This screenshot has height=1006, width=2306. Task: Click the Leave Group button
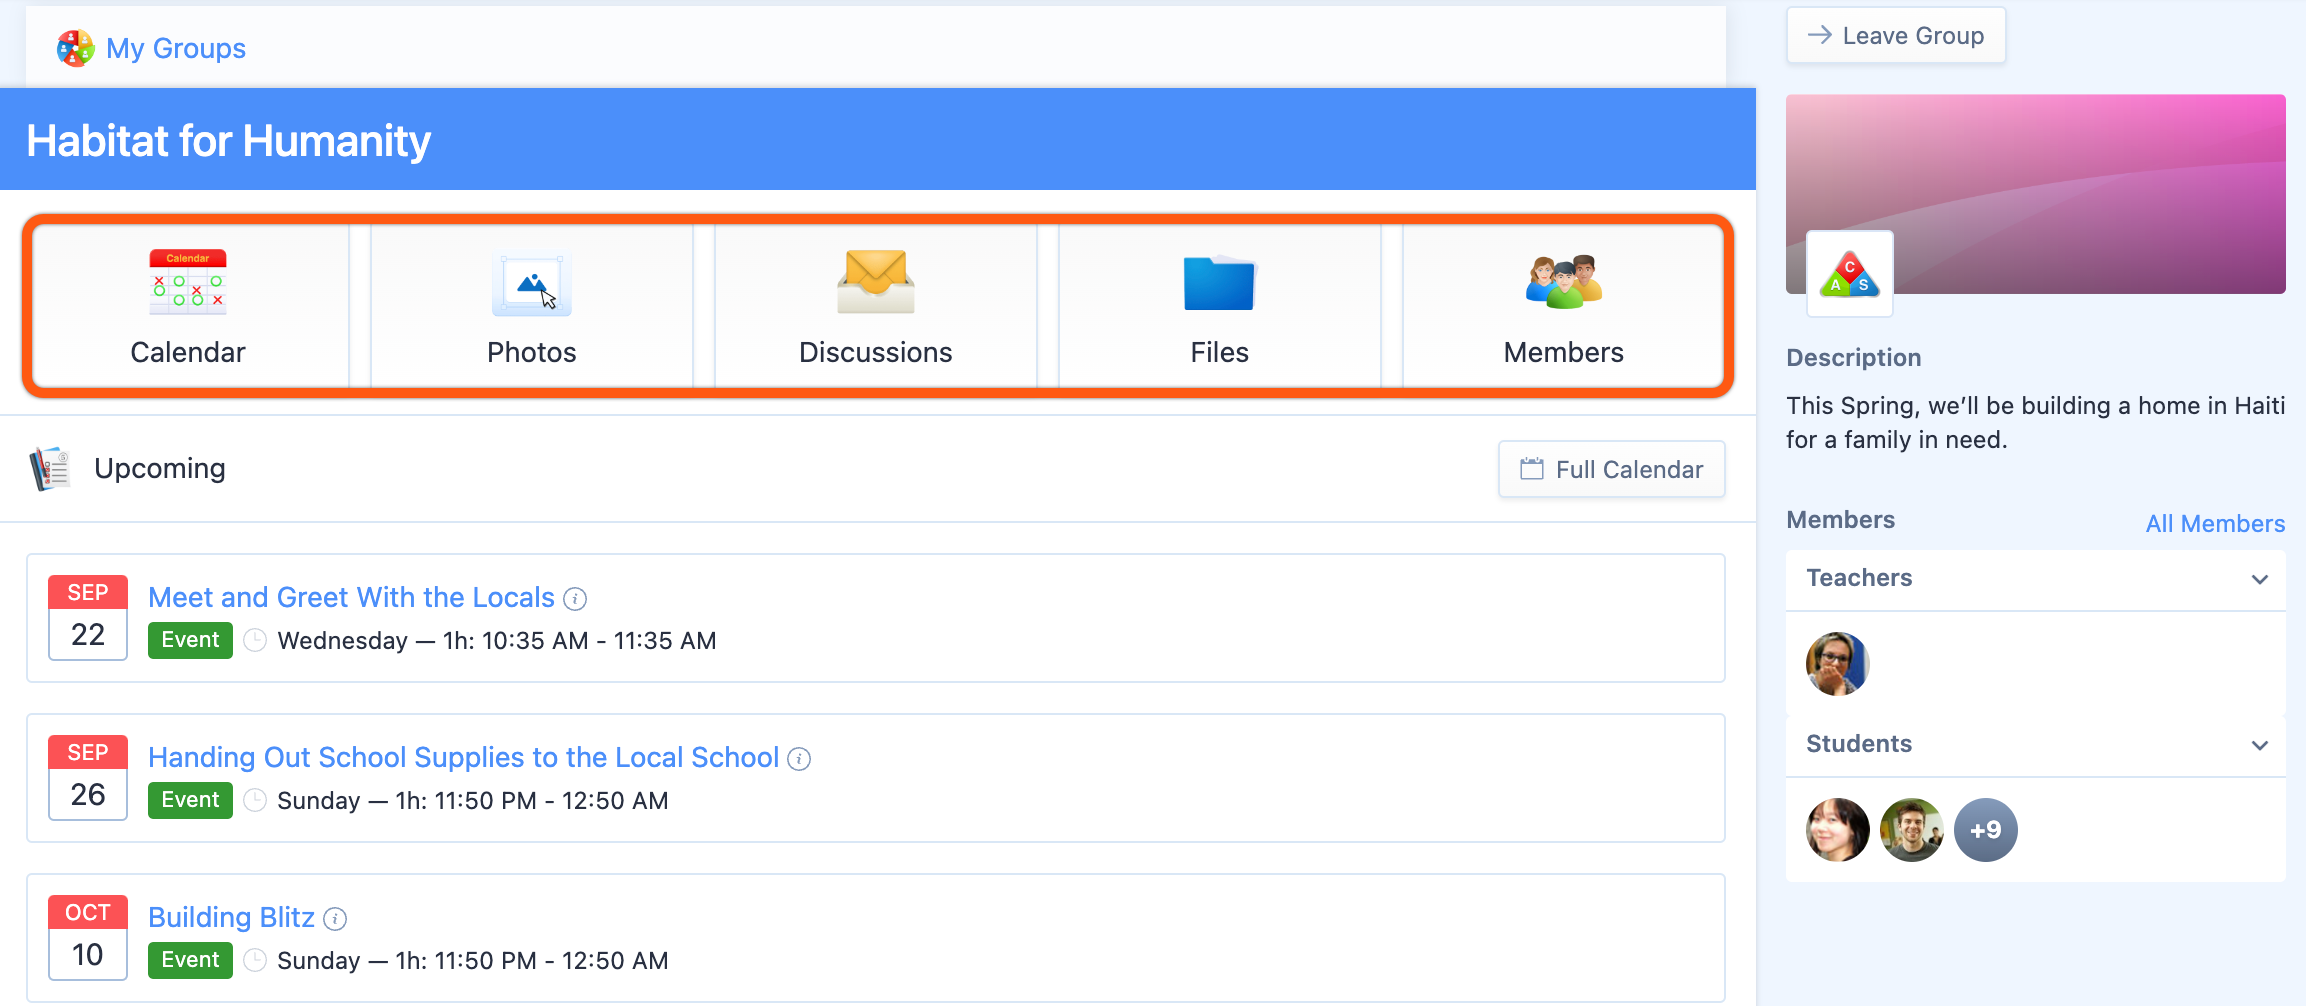(1896, 36)
